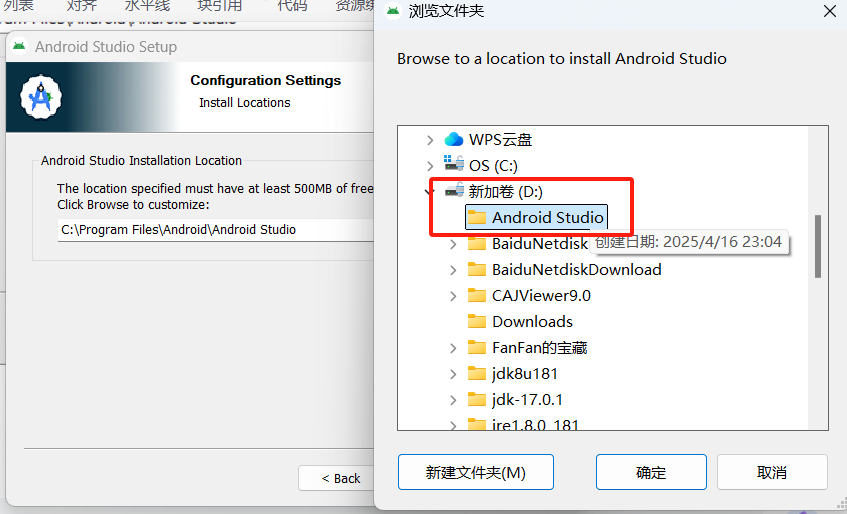The height and width of the screenshot is (514, 847).
Task: Click Android icon in 浏览文件夹 title bar
Action: [393, 11]
